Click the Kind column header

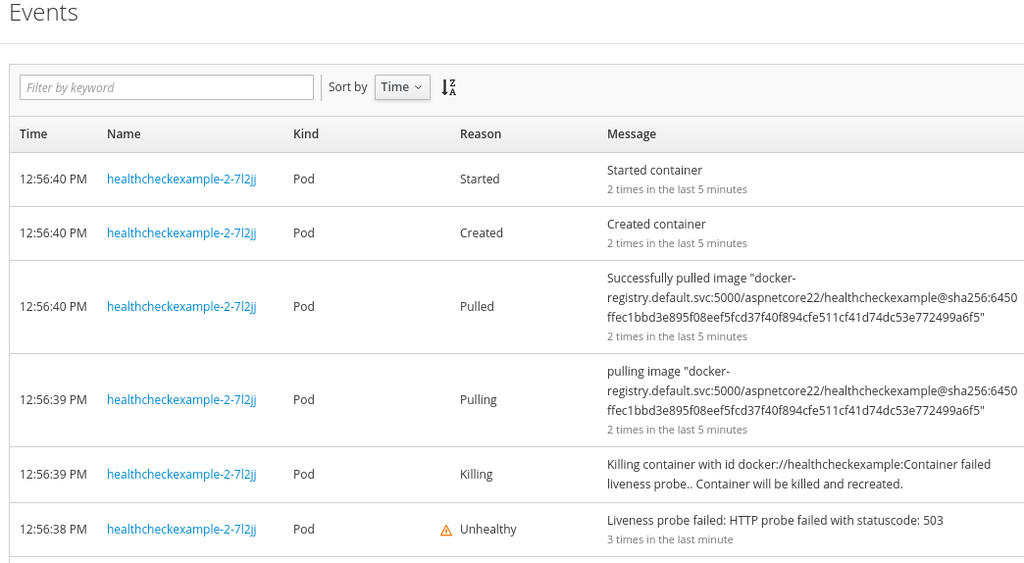point(306,134)
